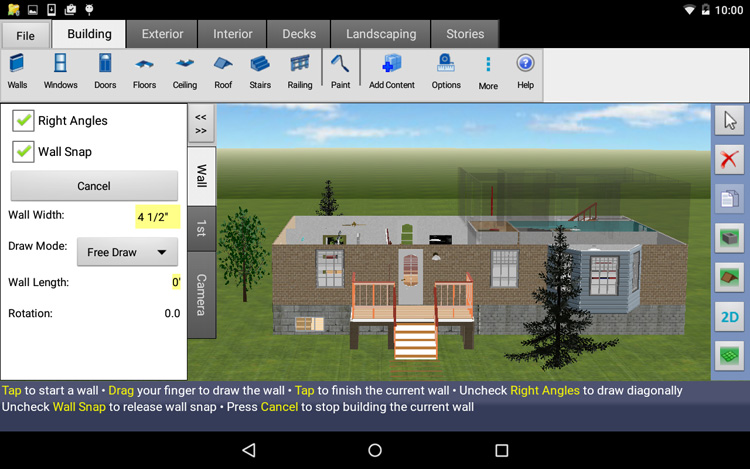
Task: Click the Add Content icon
Action: (391, 72)
